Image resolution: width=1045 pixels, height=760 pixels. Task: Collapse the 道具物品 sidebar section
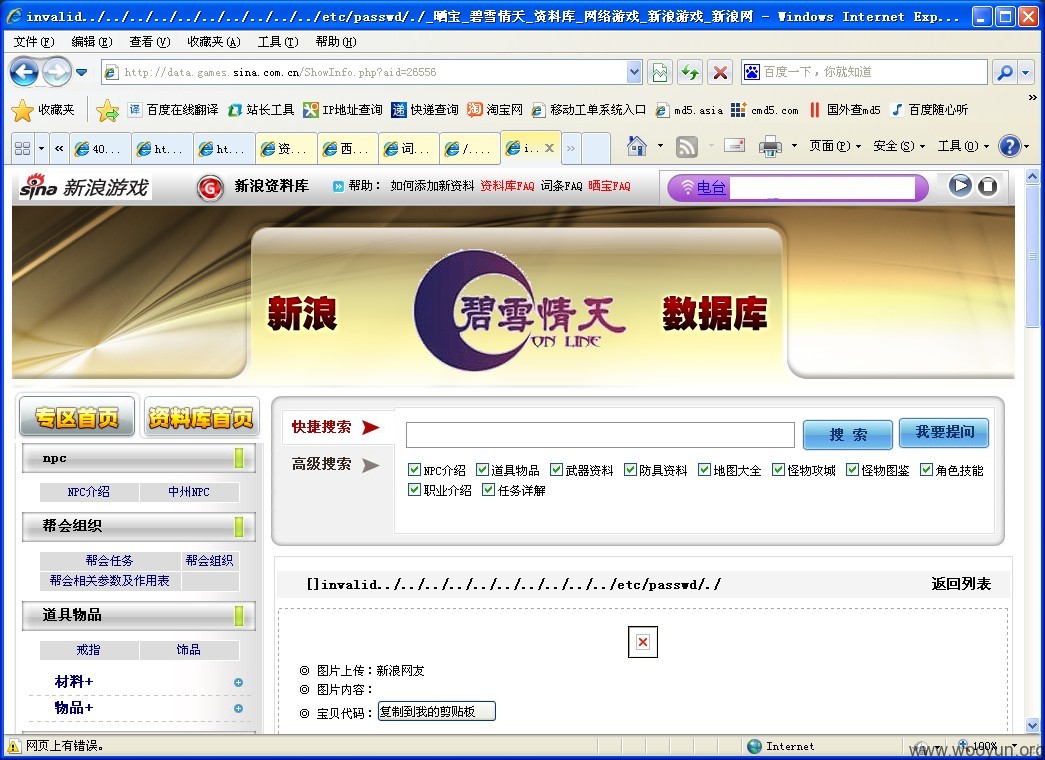click(239, 615)
